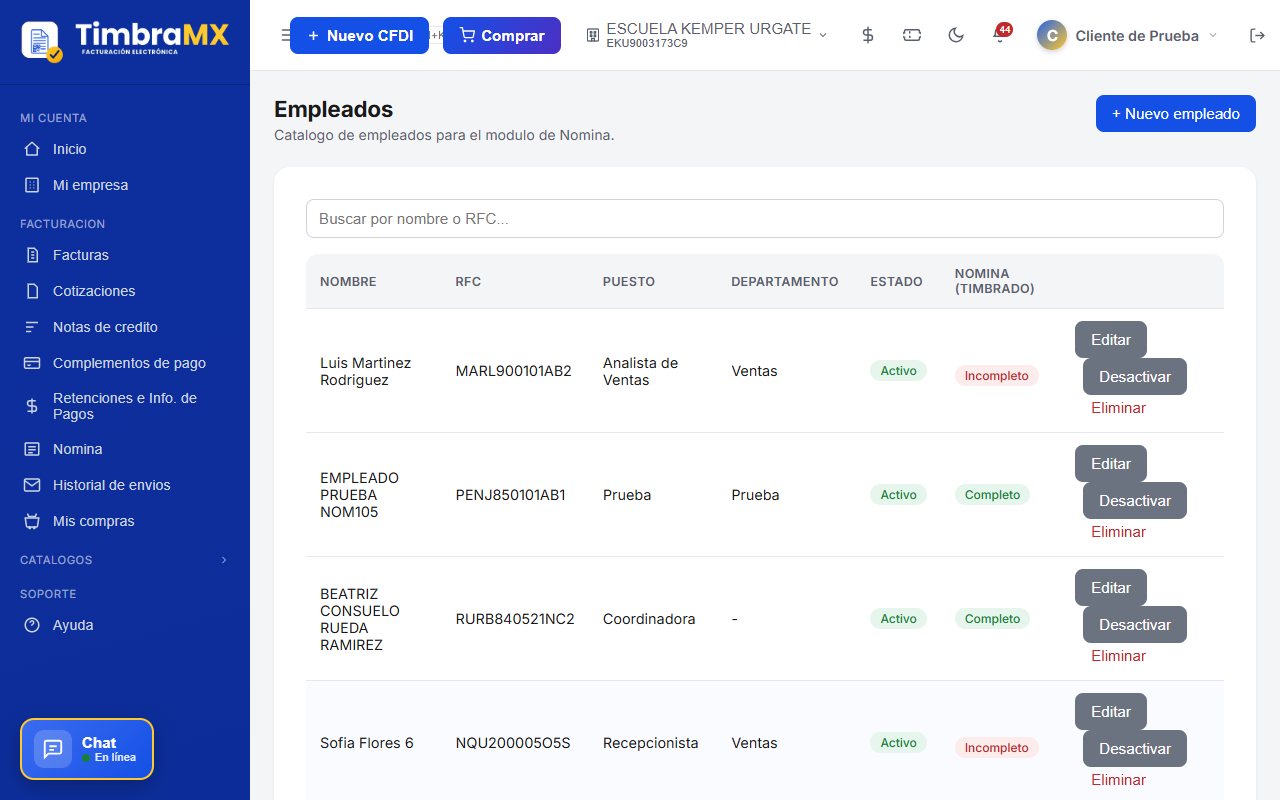1280x800 pixels.
Task: Click the TimbraMX logo
Action: pyautogui.click(x=125, y=39)
